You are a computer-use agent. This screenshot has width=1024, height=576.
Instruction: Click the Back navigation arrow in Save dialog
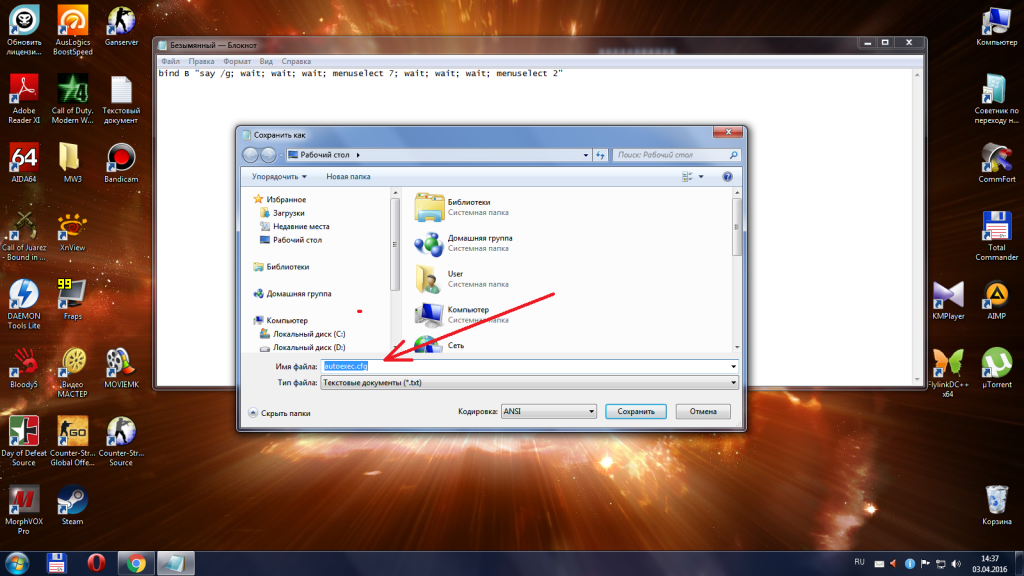tap(250, 155)
